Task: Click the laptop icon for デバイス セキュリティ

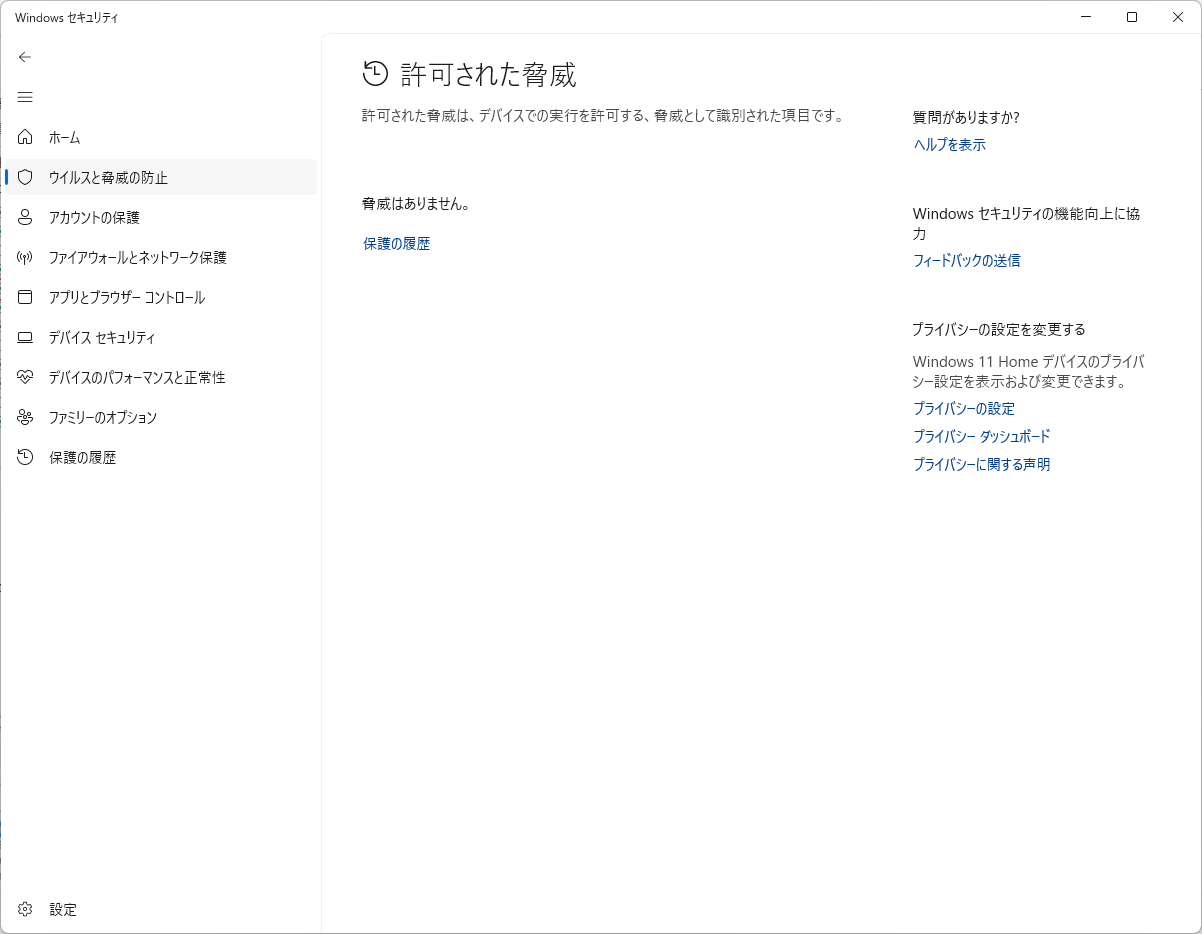Action: 26,337
